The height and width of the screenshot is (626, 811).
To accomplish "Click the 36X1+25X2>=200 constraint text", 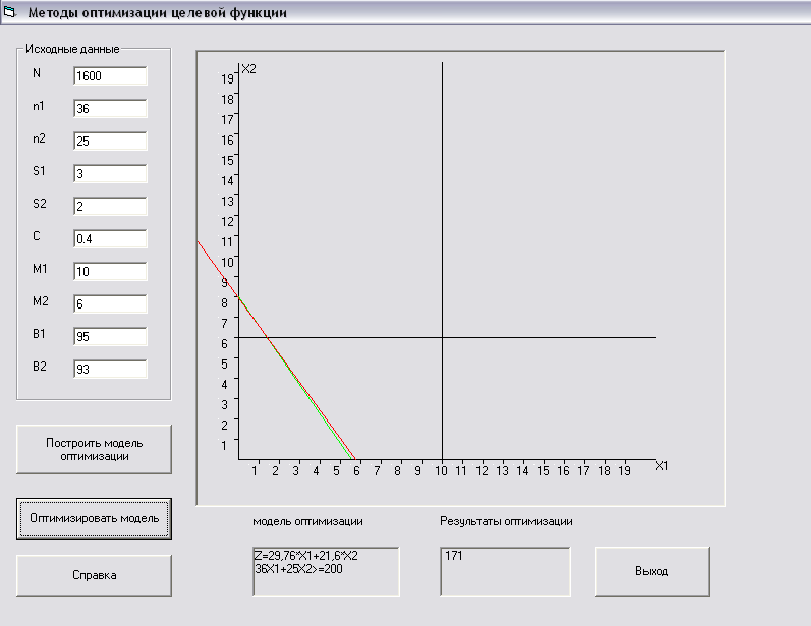I will (x=299, y=569).
